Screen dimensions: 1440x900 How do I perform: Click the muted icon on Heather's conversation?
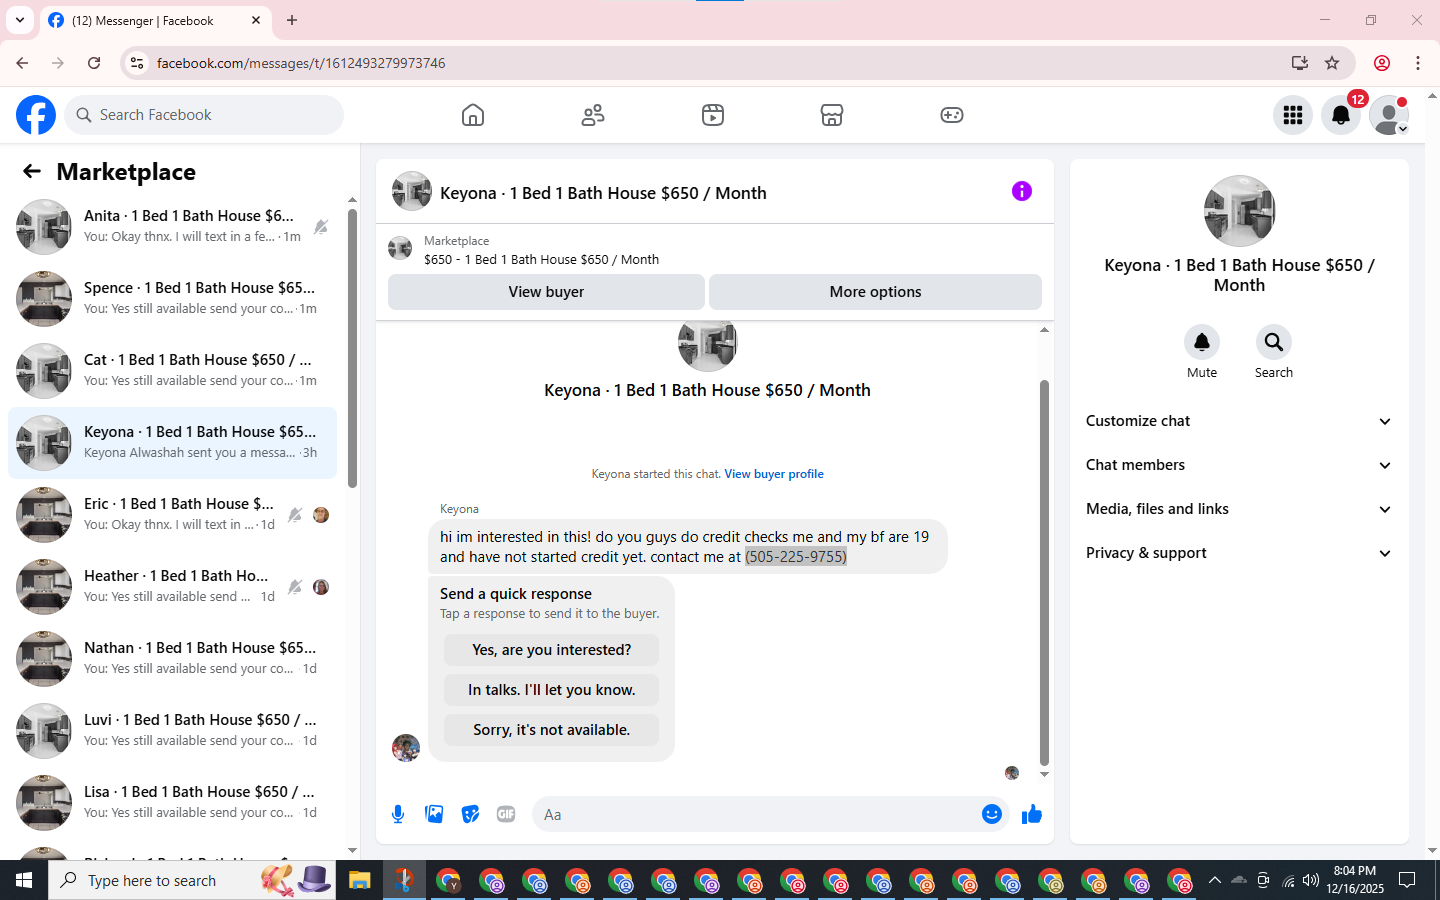click(295, 587)
